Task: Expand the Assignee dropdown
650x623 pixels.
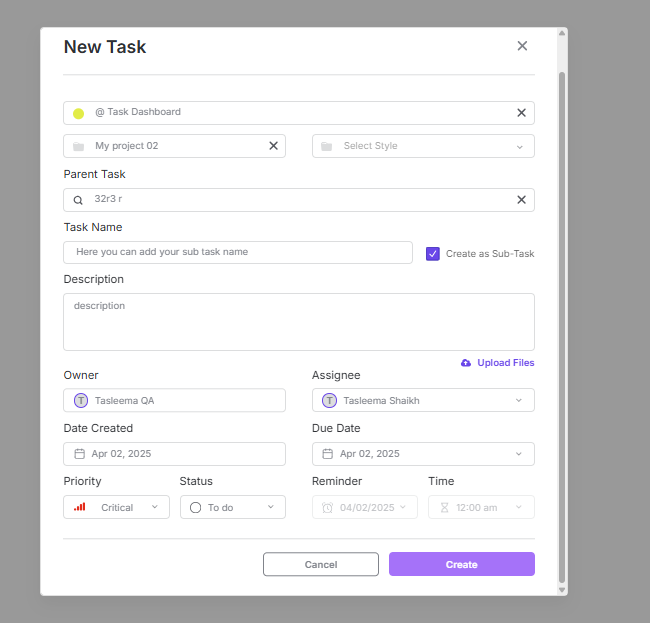Action: click(519, 401)
